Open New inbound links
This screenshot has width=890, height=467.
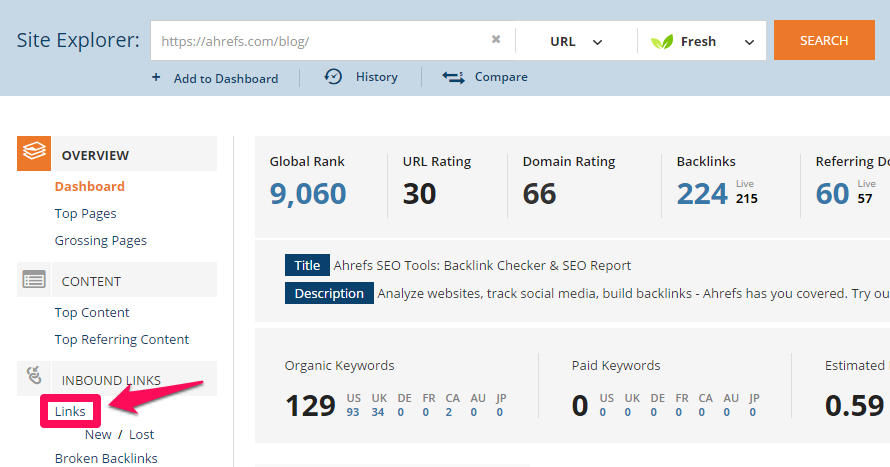tap(98, 435)
